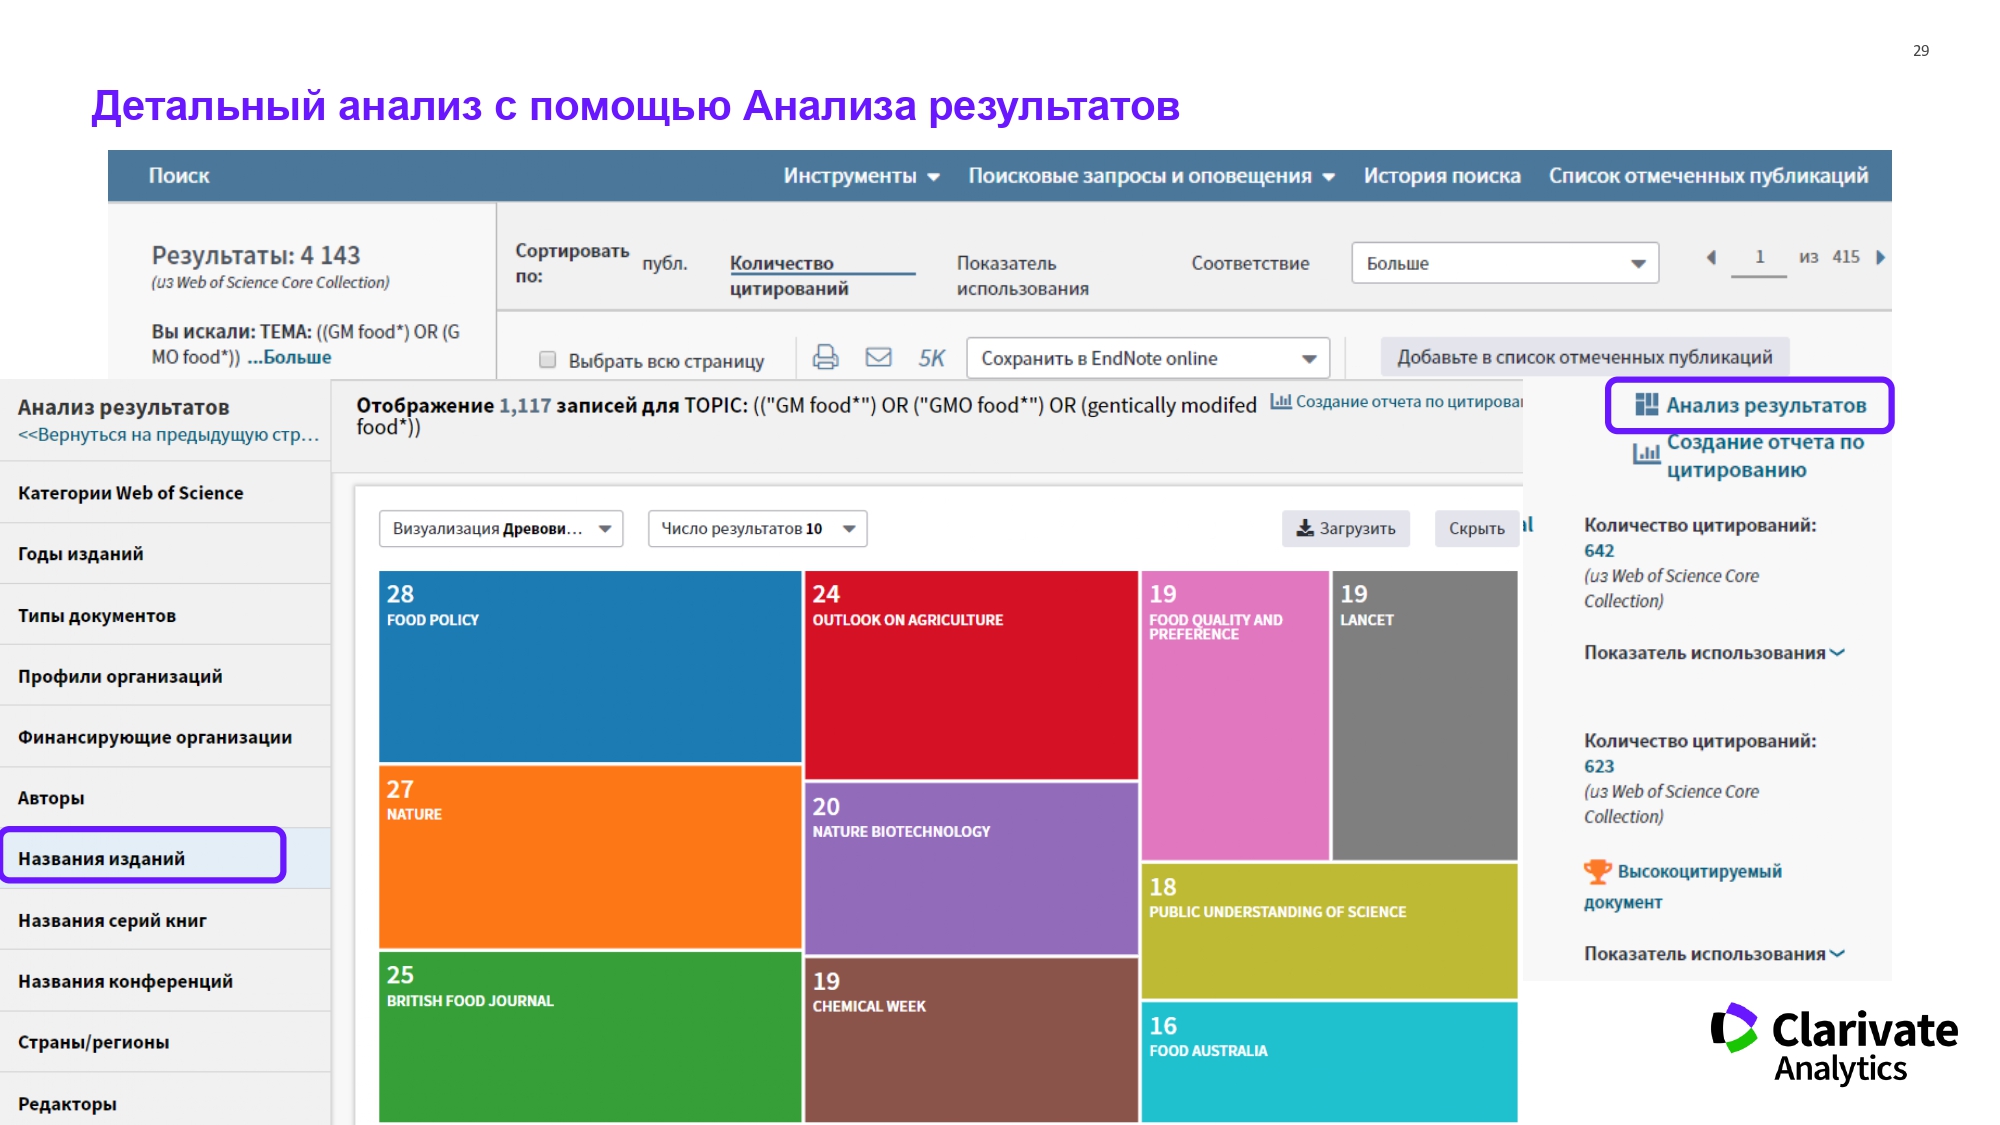Select Авторы analysis field

[x=165, y=798]
